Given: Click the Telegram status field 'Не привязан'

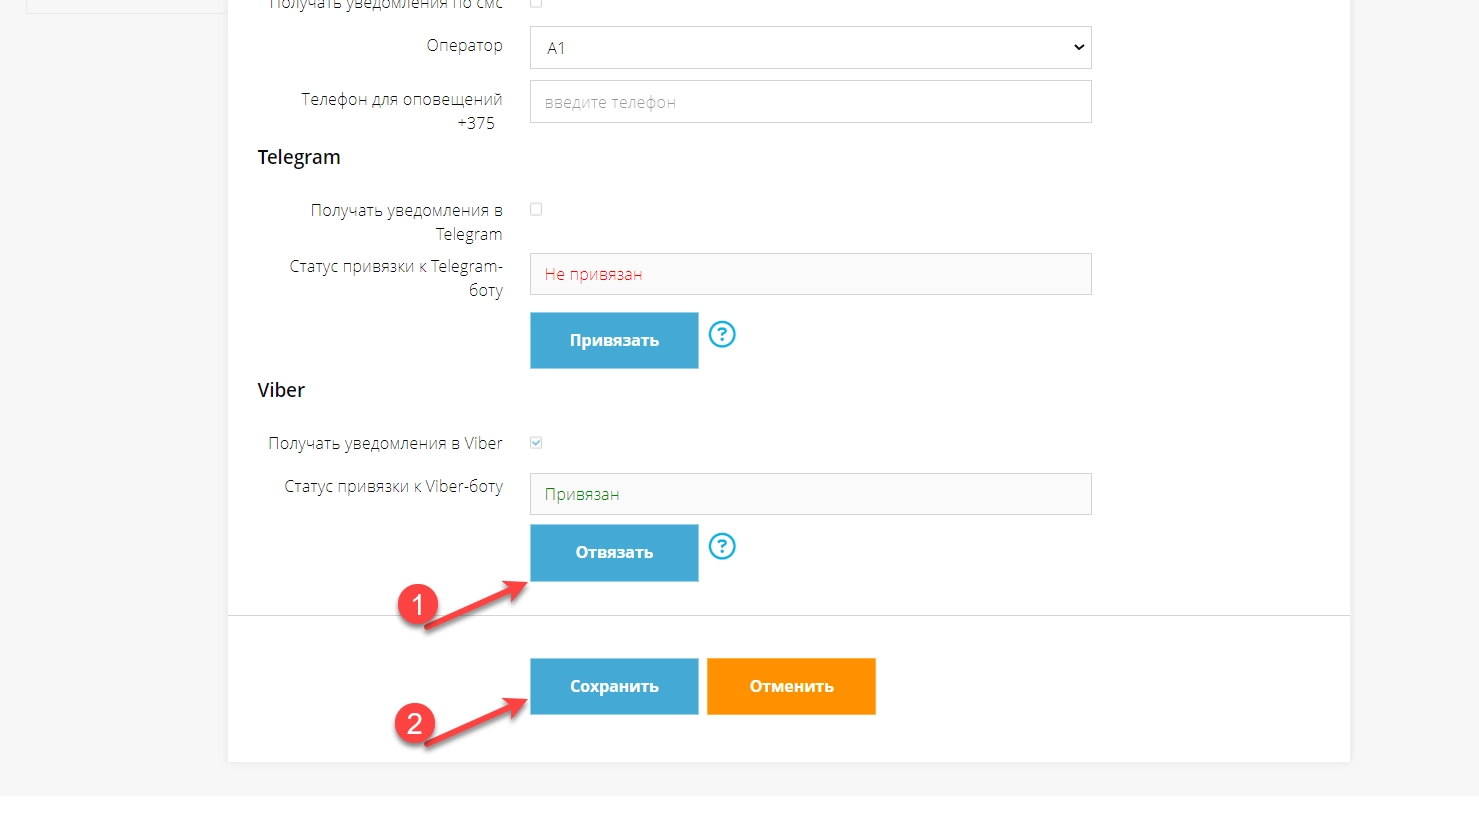Looking at the screenshot, I should (810, 274).
